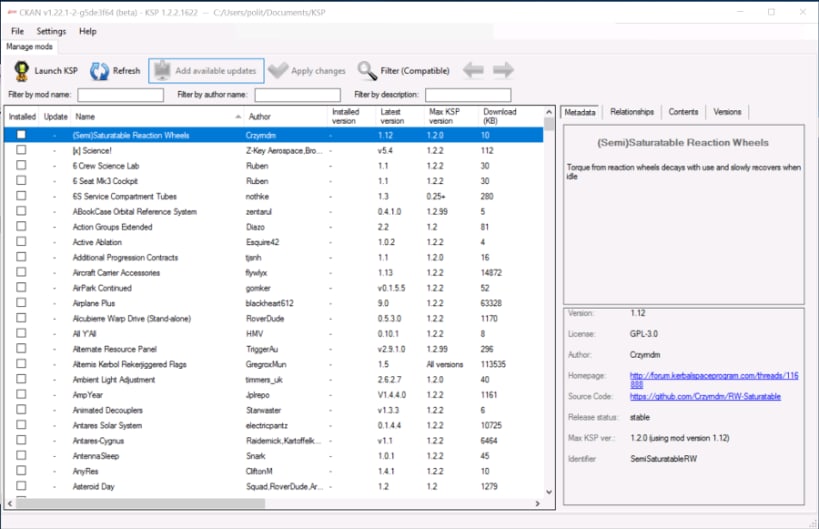Viewport: 819px width, 529px height.
Task: Sort by the Name column header
Action: (x=157, y=116)
